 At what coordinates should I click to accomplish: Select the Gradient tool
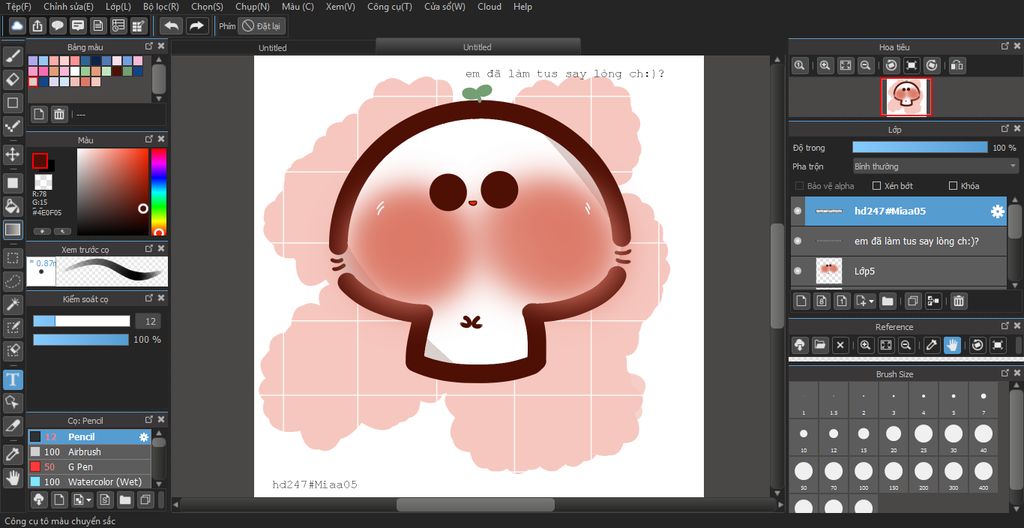click(x=12, y=229)
